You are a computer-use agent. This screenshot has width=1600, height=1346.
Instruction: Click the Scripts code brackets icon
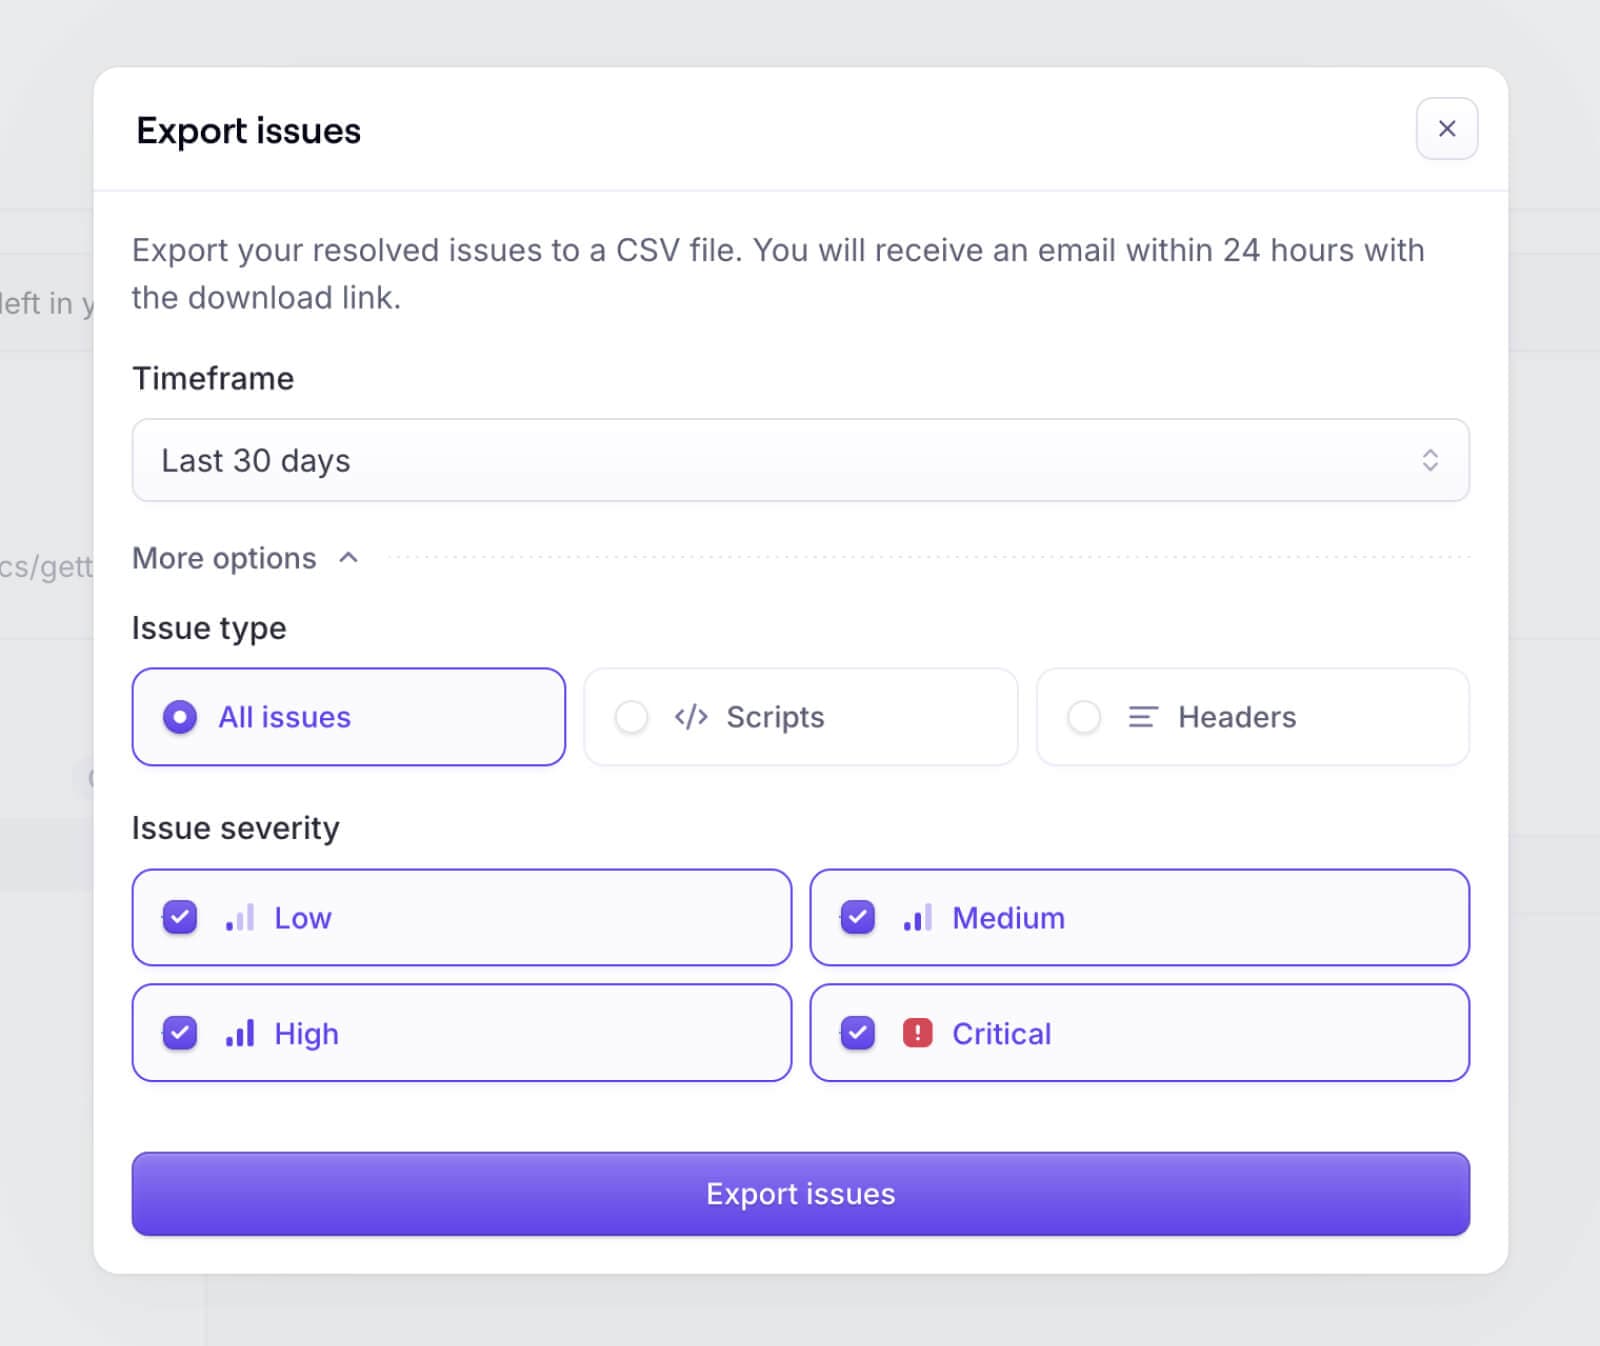tap(691, 717)
